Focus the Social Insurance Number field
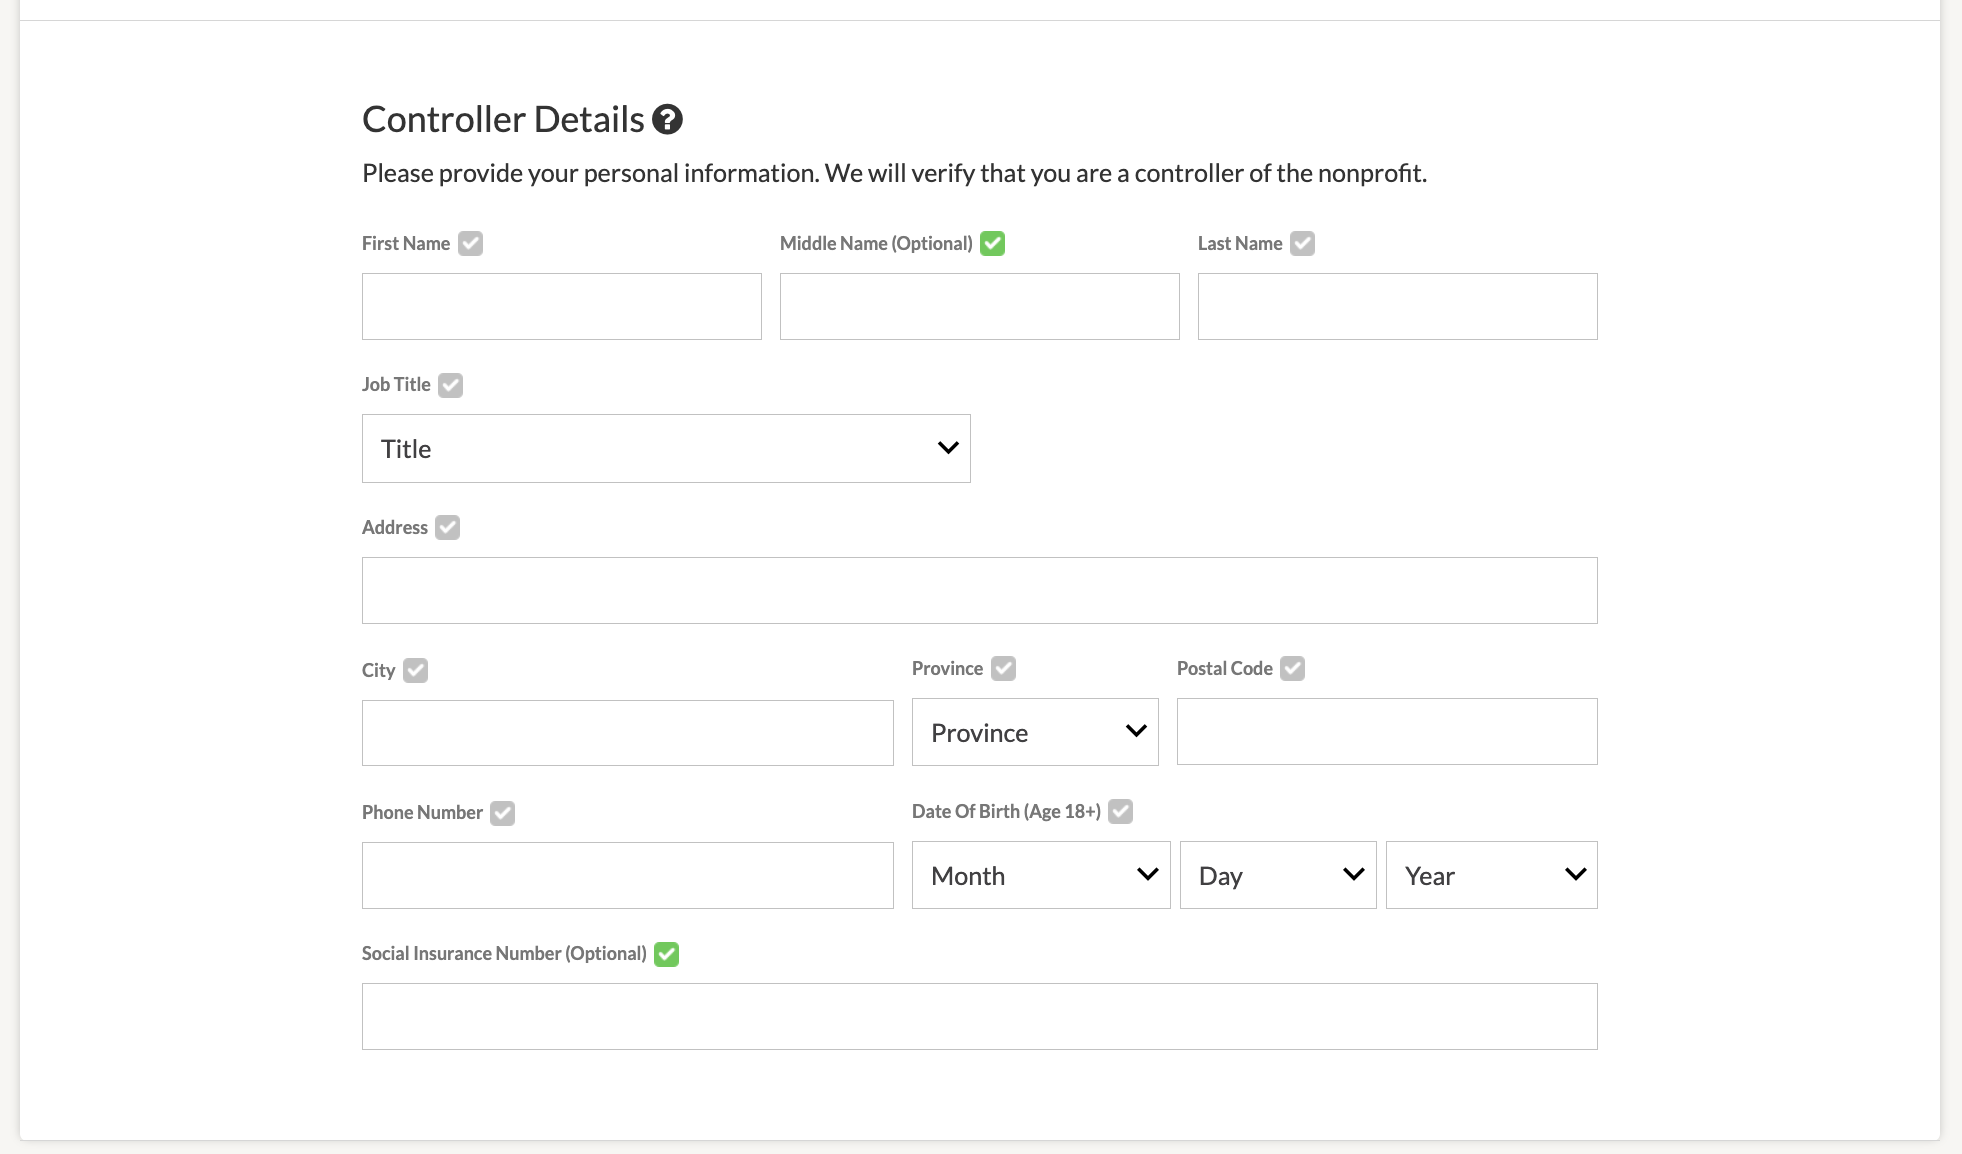1962x1154 pixels. [979, 1017]
